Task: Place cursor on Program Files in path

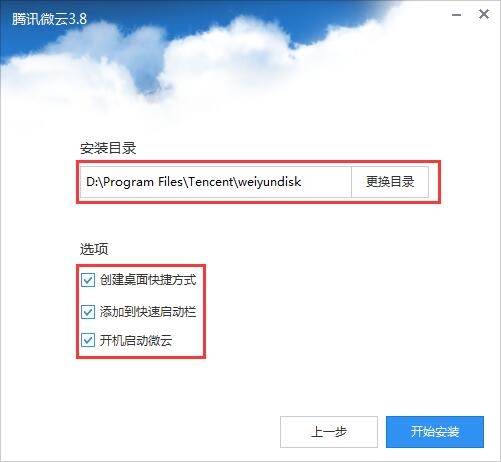Action: (143, 182)
